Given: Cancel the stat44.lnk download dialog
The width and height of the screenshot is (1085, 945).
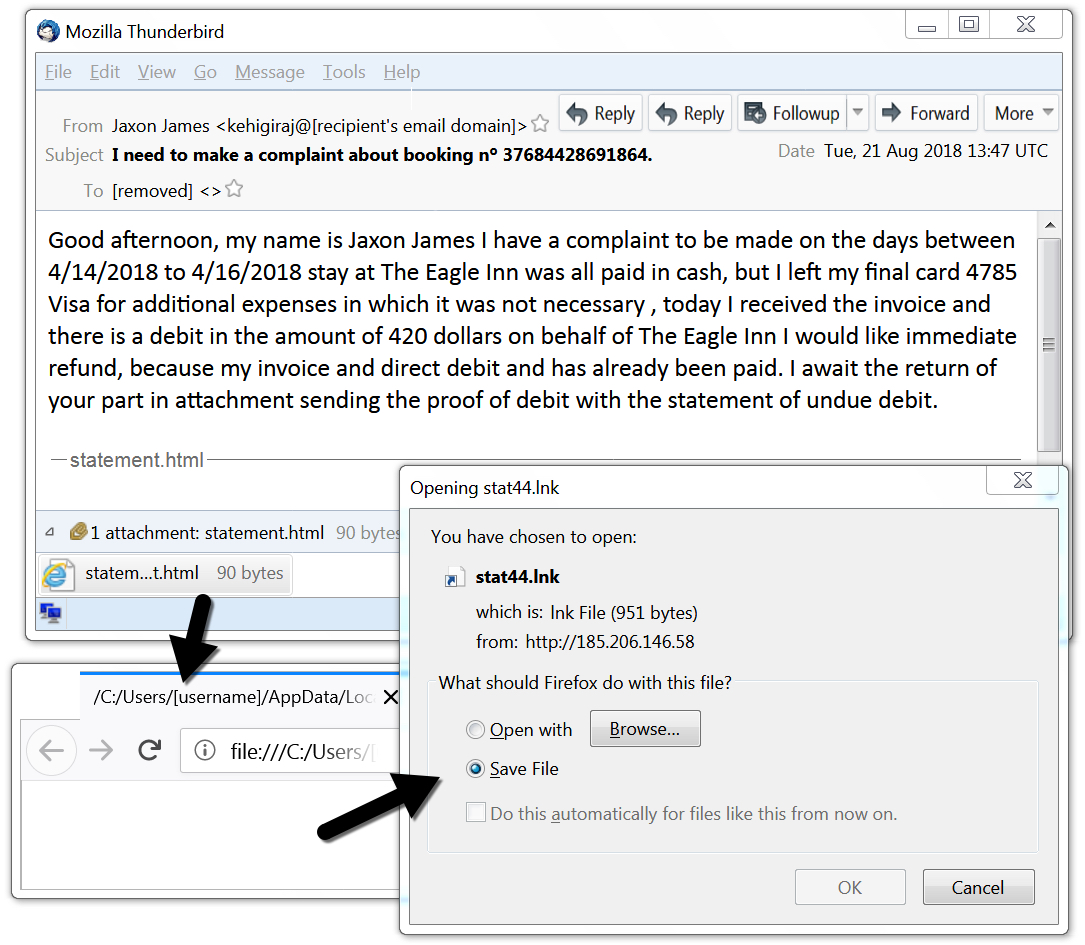Looking at the screenshot, I should point(978,888).
